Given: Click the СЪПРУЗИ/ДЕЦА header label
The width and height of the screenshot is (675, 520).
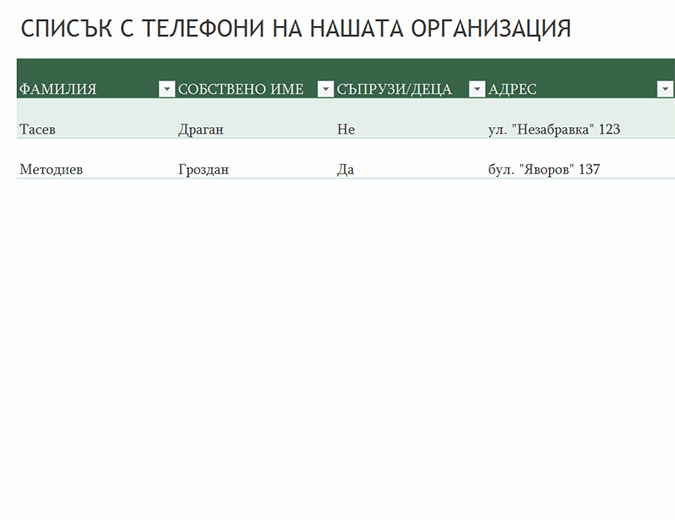Looking at the screenshot, I should (395, 89).
